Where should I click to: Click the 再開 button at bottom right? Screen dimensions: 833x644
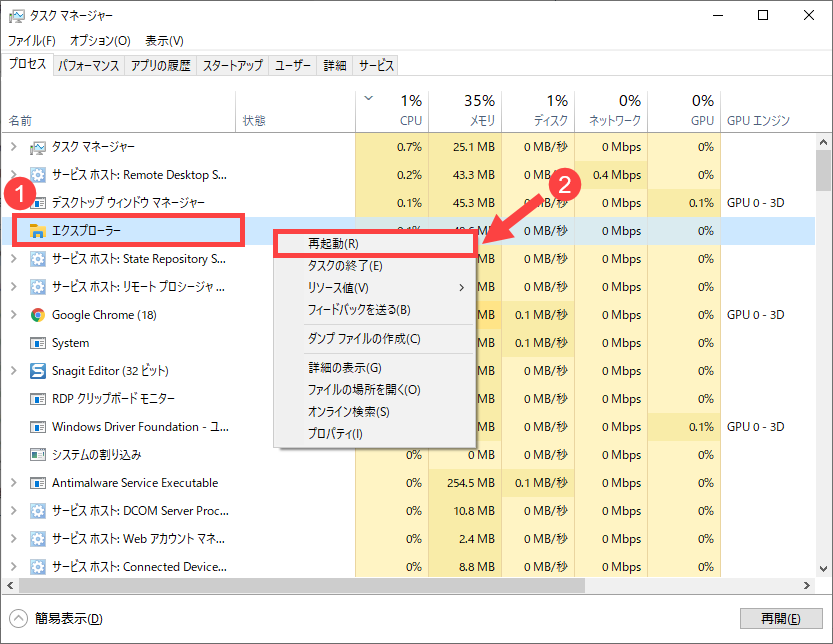(x=781, y=619)
